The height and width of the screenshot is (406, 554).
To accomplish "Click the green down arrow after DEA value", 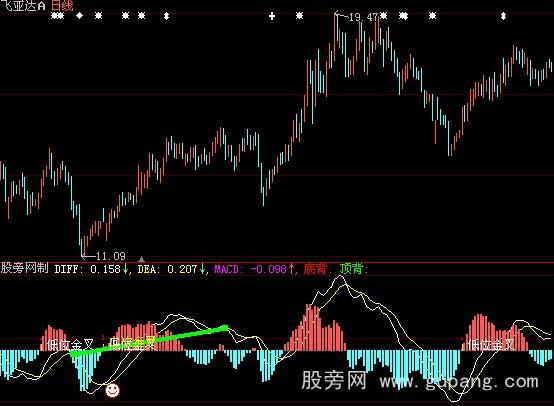I will tap(202, 269).
